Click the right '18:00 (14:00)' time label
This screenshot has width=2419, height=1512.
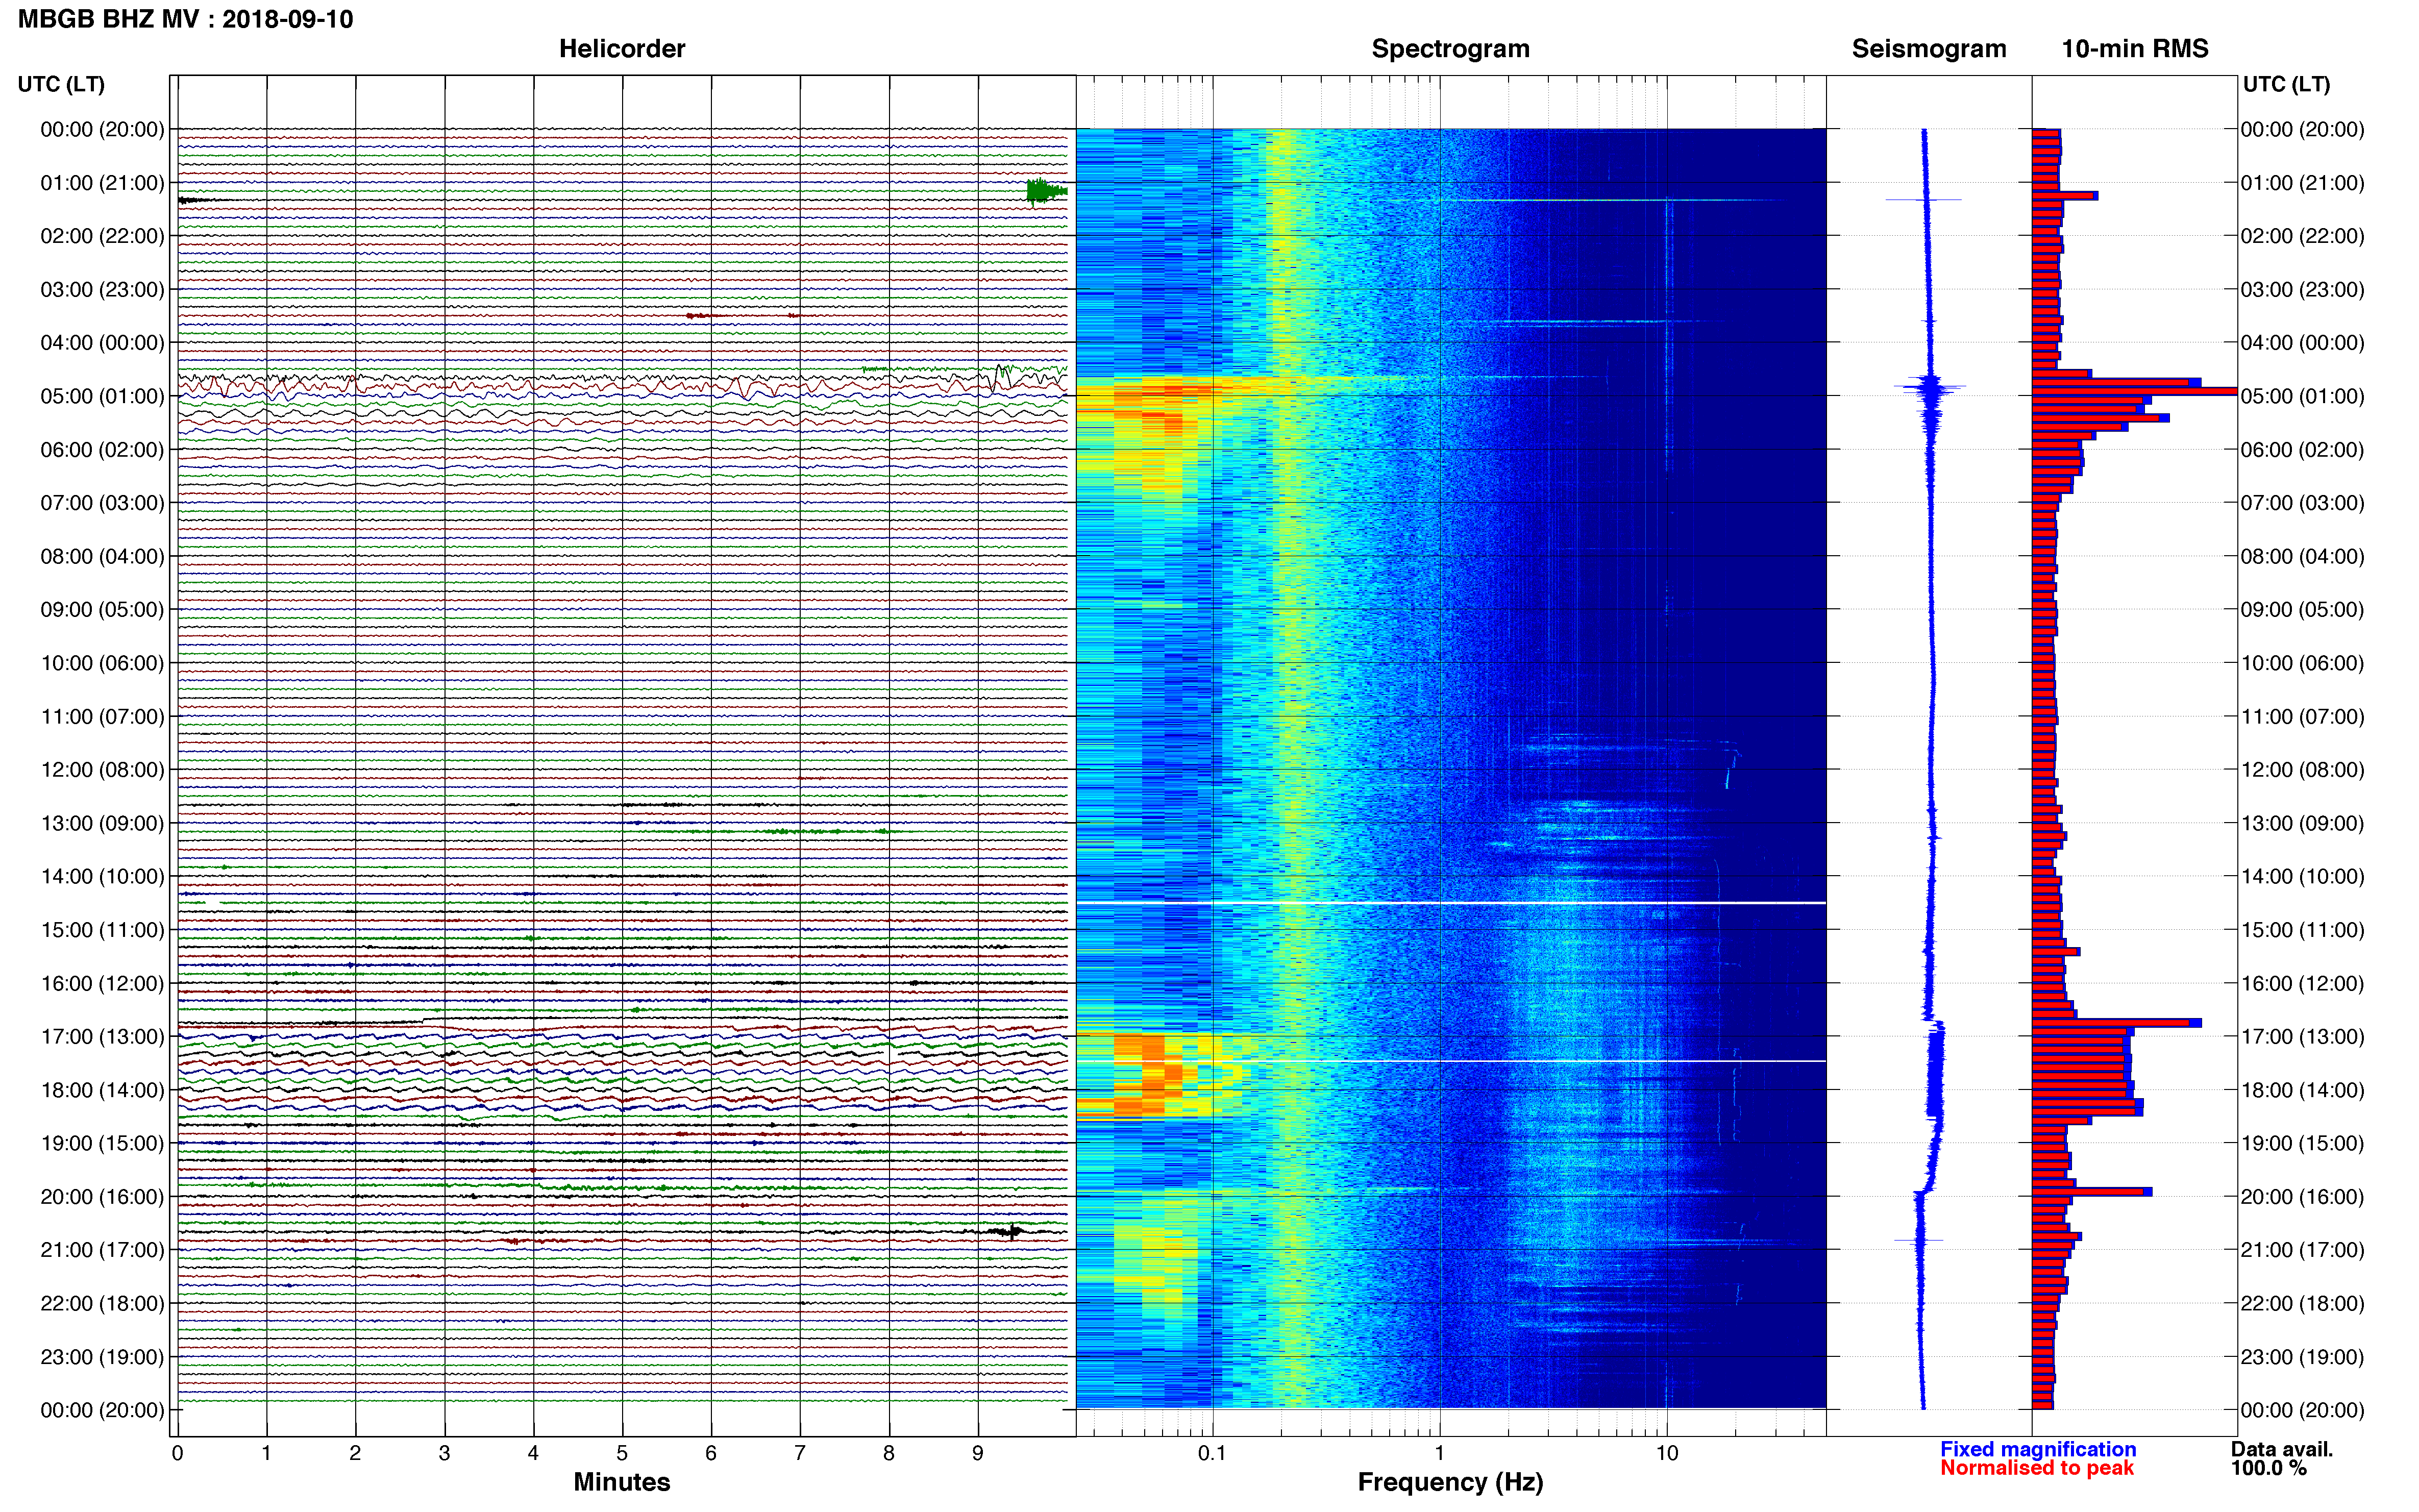pyautogui.click(x=2302, y=1090)
